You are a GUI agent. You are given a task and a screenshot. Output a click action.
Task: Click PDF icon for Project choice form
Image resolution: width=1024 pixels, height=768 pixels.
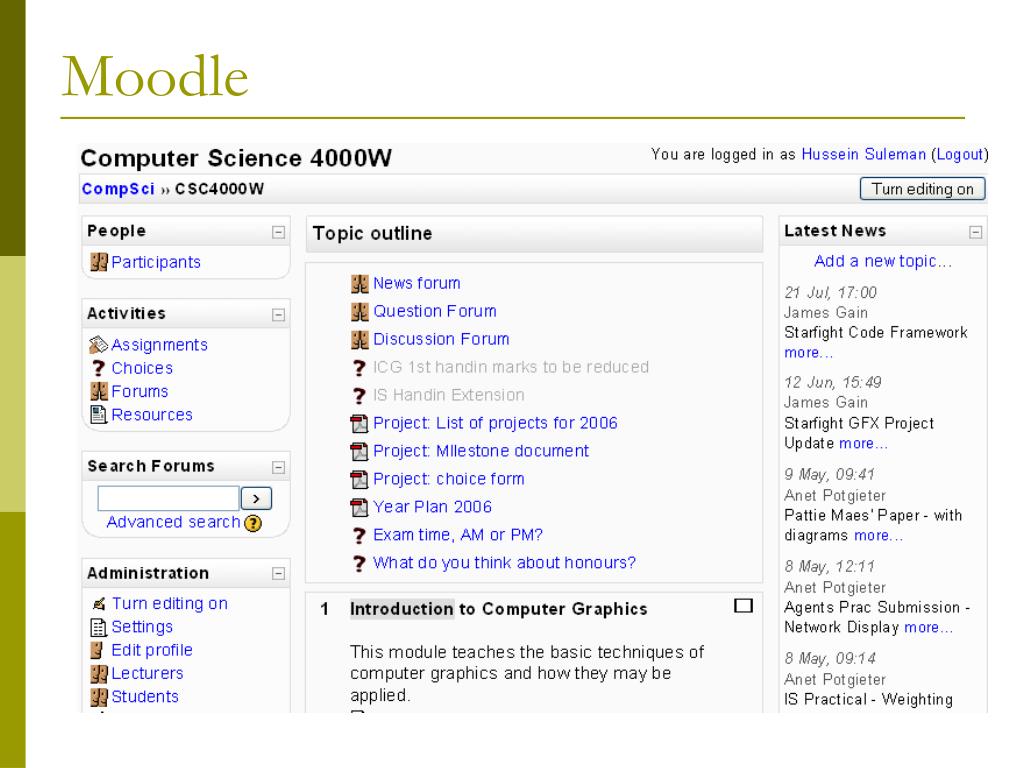359,479
